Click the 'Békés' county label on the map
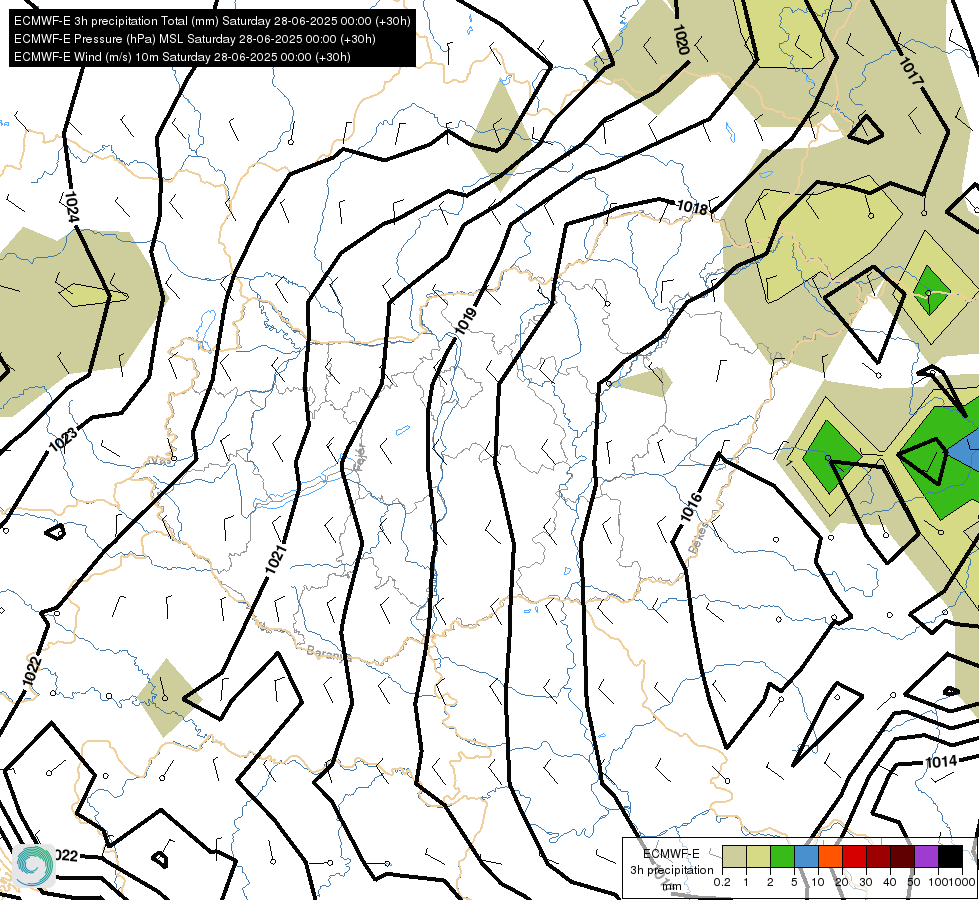This screenshot has width=979, height=900. tap(699, 539)
